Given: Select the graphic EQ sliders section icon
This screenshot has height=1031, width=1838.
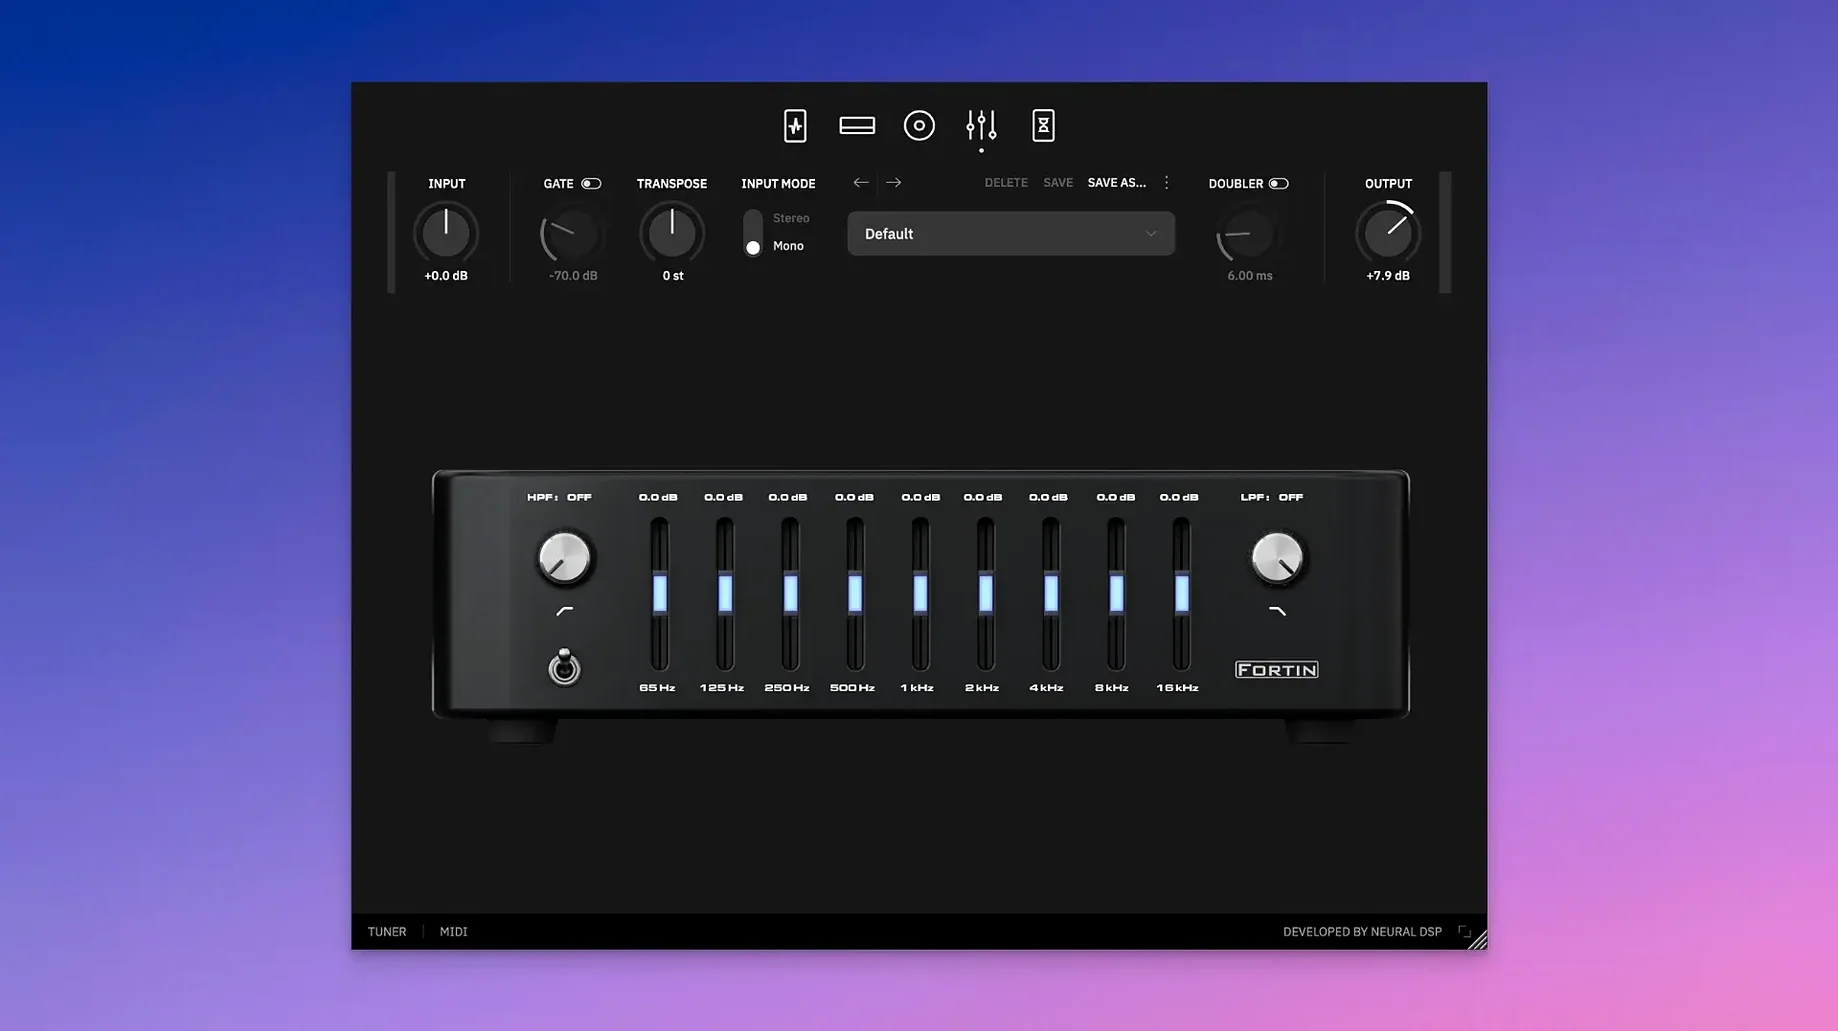Looking at the screenshot, I should 981,126.
